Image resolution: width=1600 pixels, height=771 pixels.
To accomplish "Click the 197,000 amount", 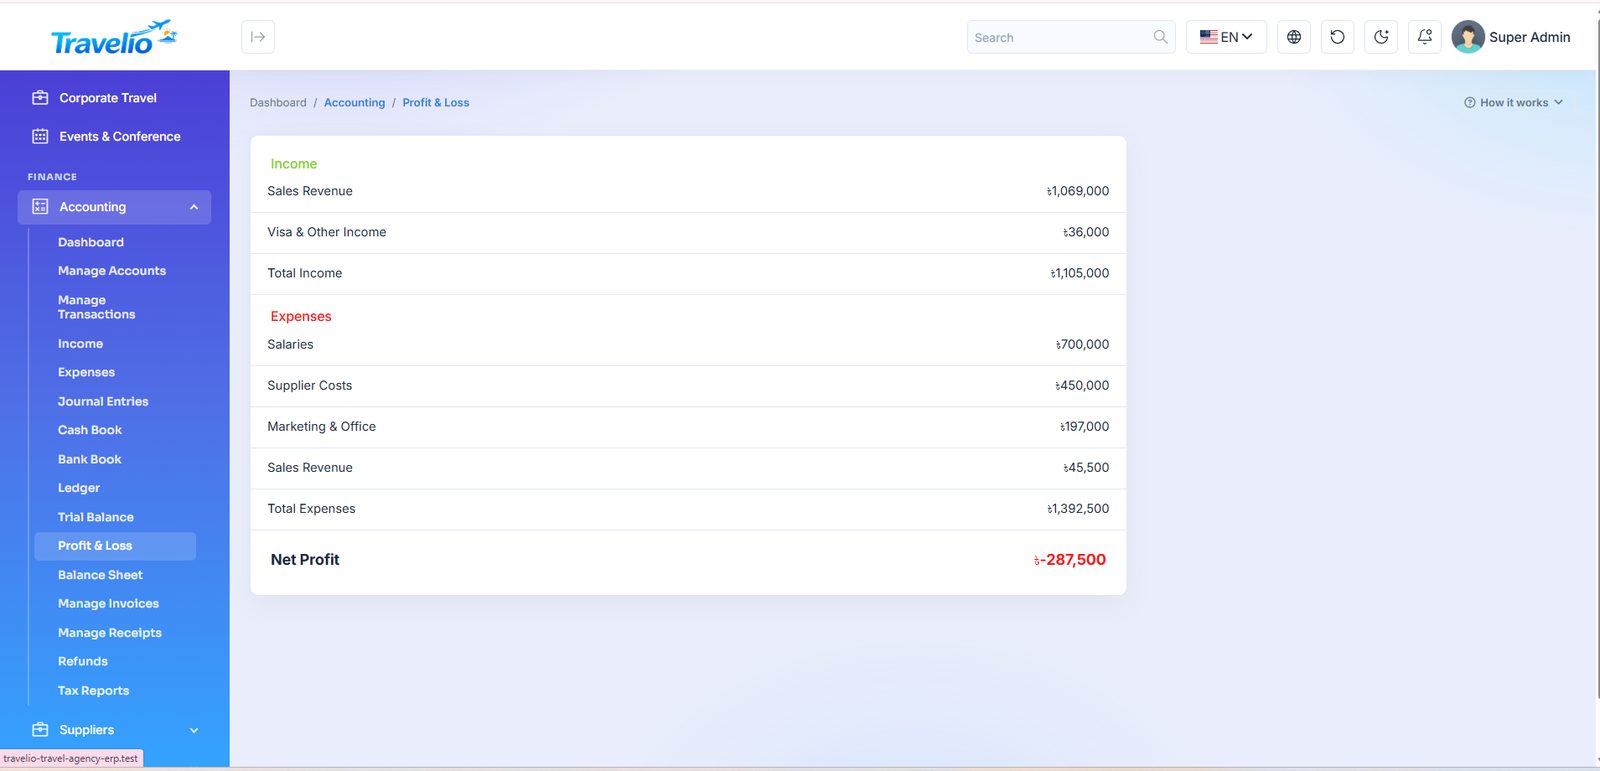I will 1085,426.
